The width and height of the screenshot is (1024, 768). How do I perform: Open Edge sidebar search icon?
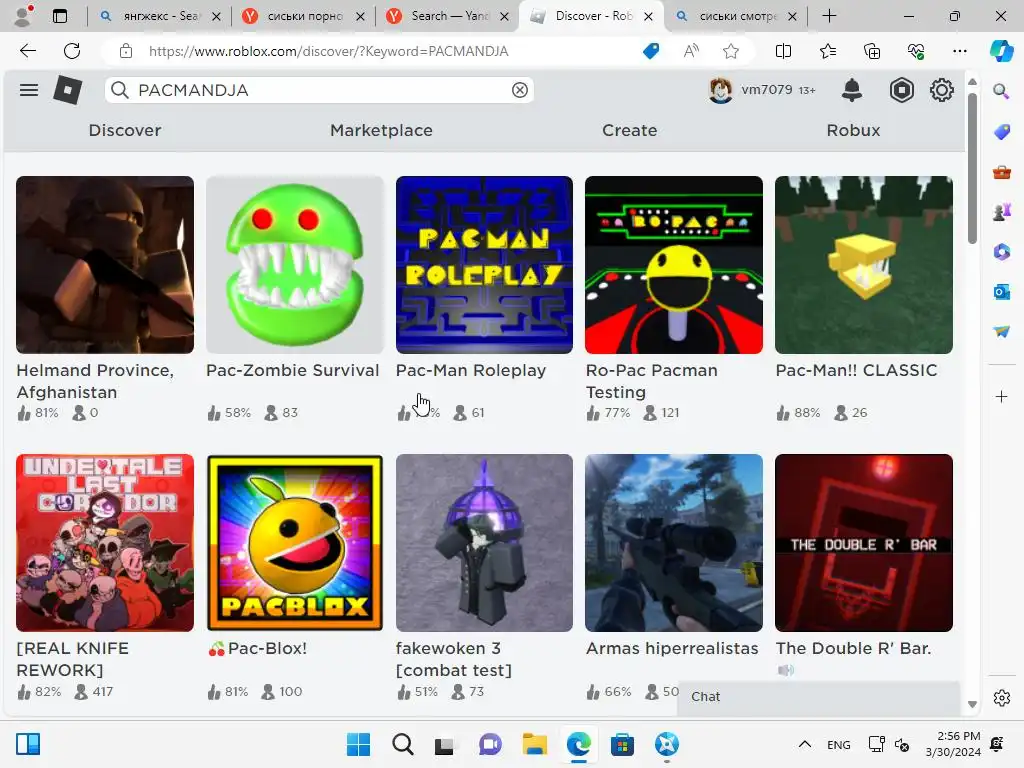click(x=1001, y=91)
